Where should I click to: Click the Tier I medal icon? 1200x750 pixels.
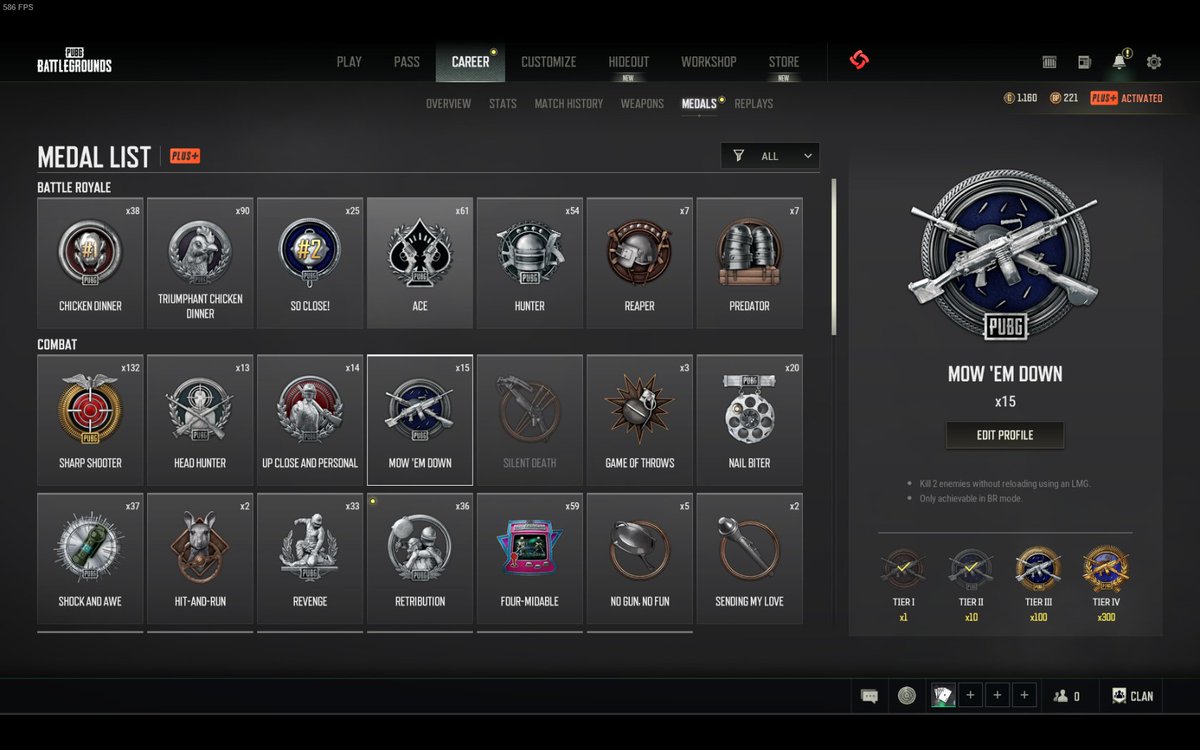[x=903, y=568]
